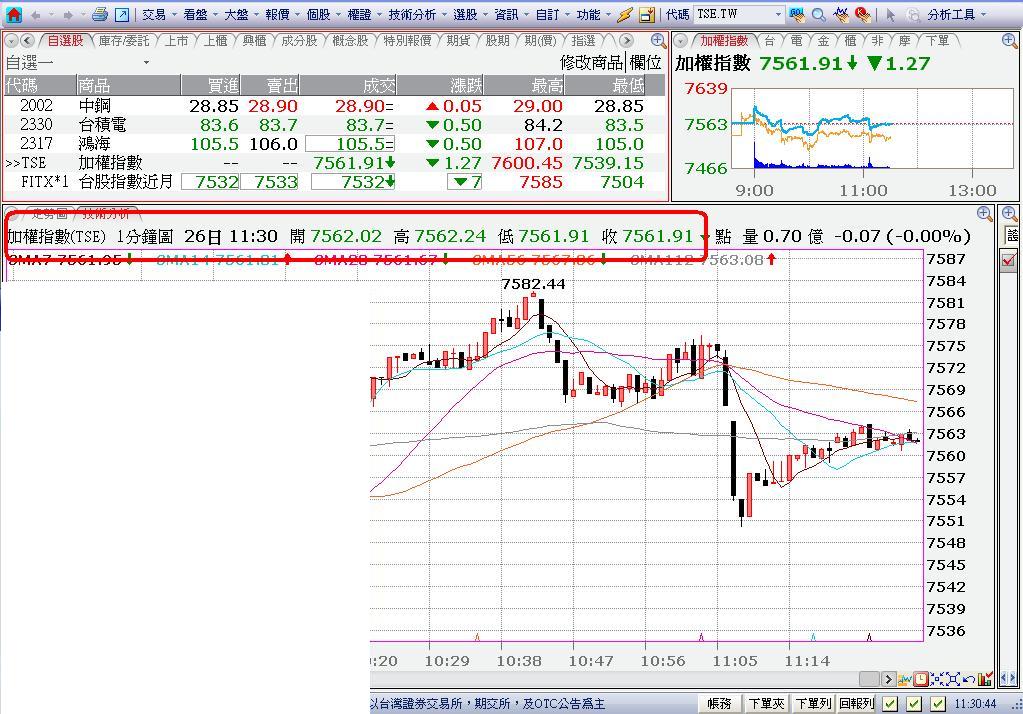Click the 漲跌 column header
Screen dimensions: 1023x714
tap(440, 85)
